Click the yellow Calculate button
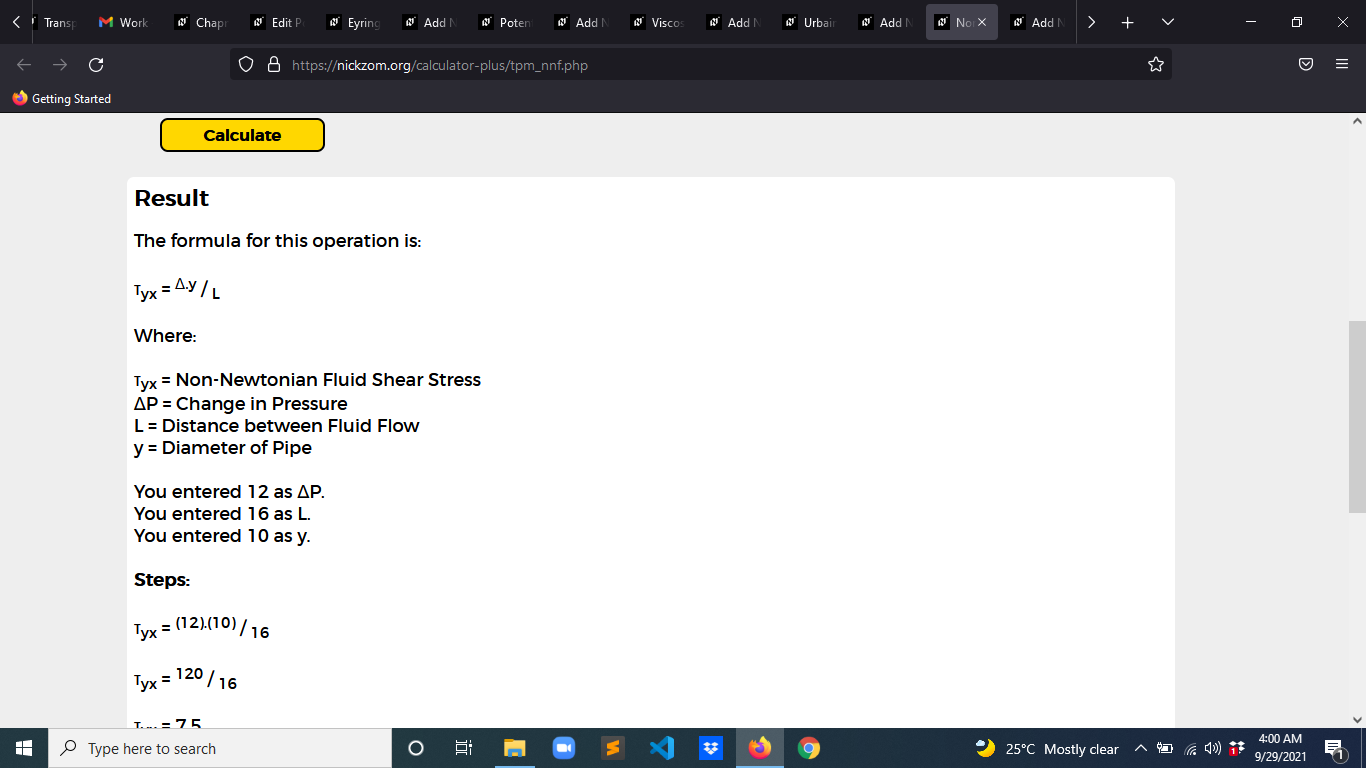1366x768 pixels. 242,135
